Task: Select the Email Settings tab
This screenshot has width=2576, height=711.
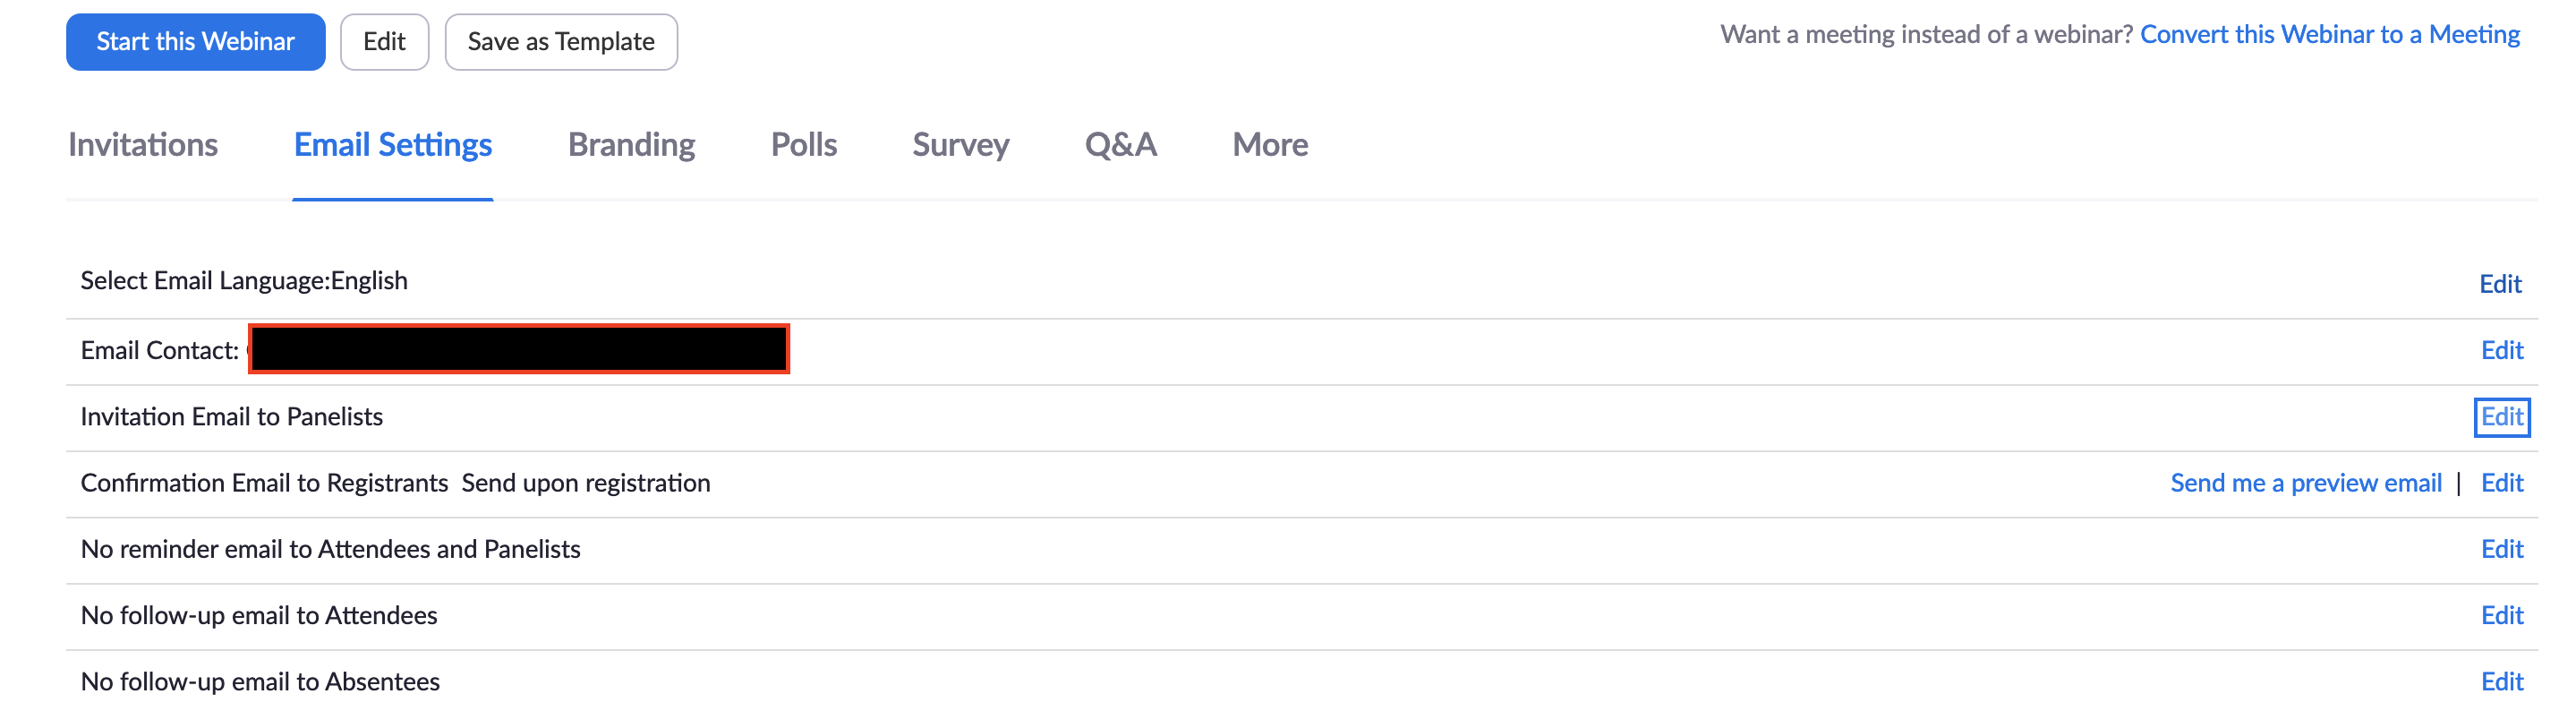Action: point(393,145)
